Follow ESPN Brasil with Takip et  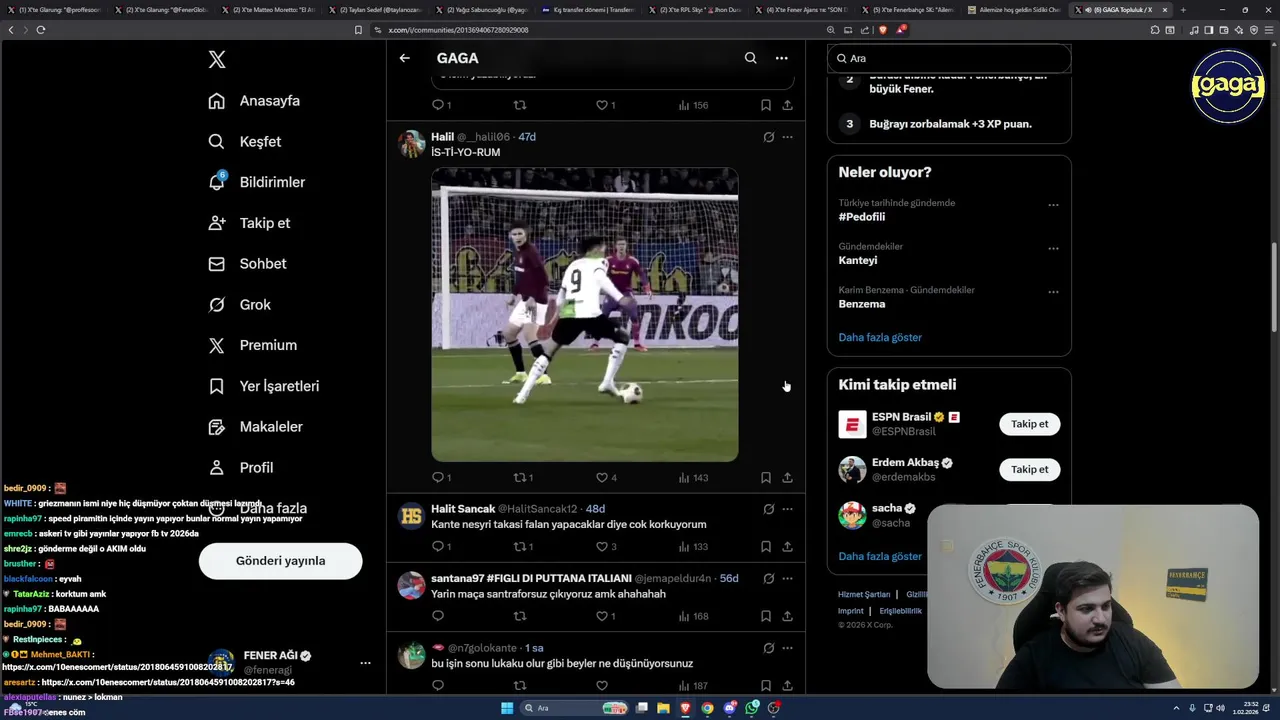[1029, 424]
